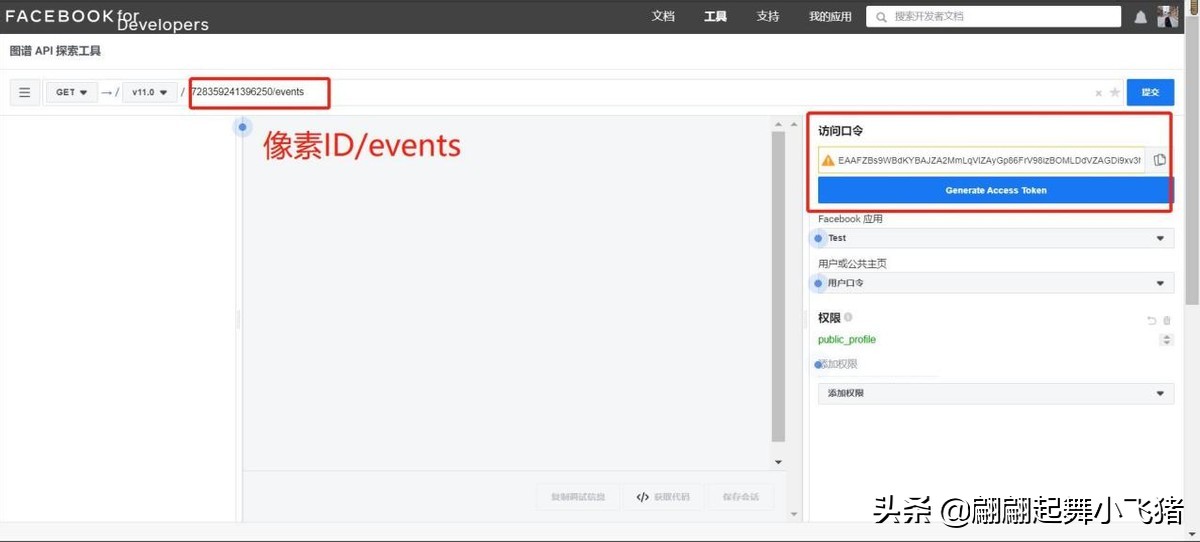Screen dimensions: 1200x542
Task: Click the trash icon for permissions
Action: point(1166,320)
